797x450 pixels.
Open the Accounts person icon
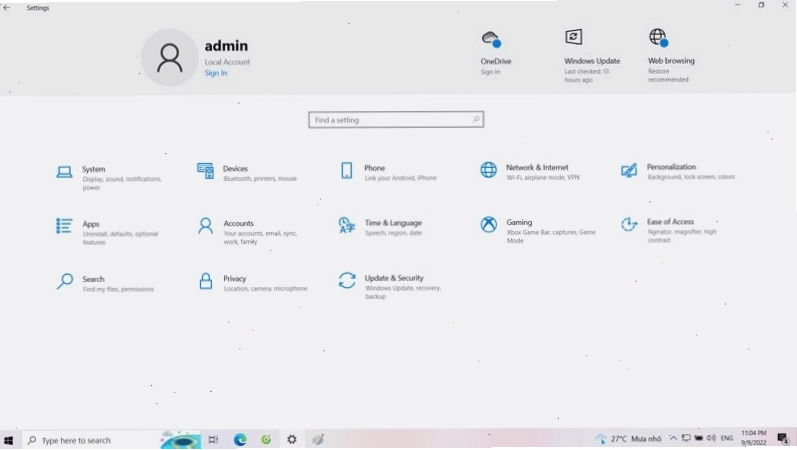click(206, 226)
